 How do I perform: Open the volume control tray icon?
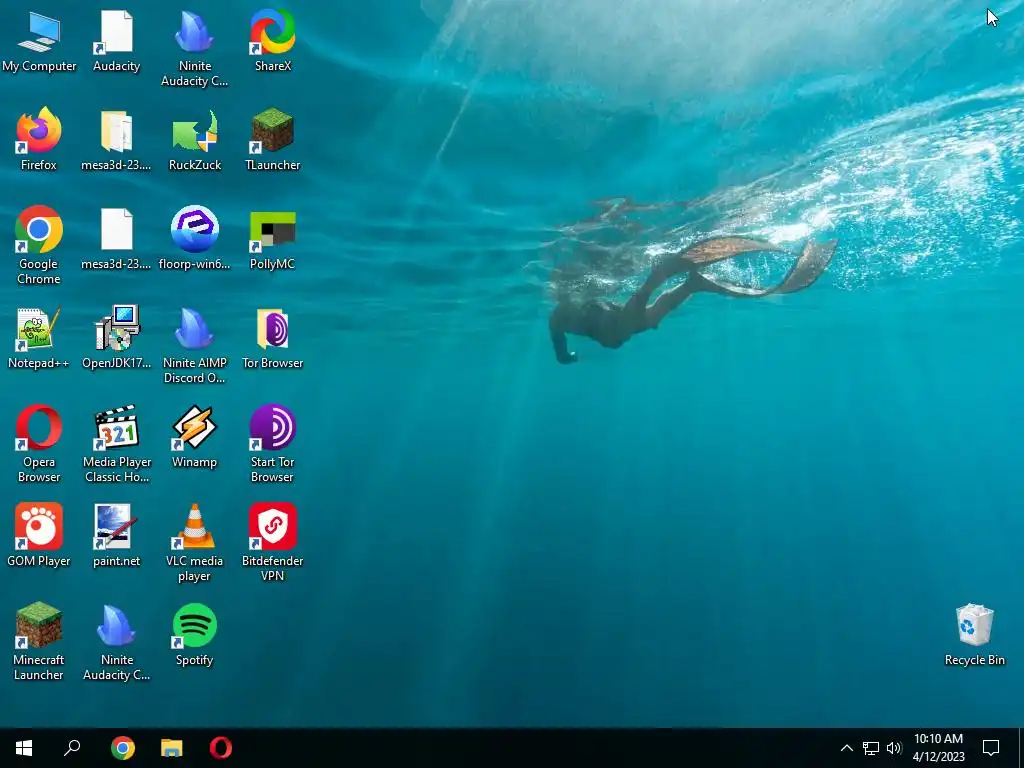(x=894, y=748)
